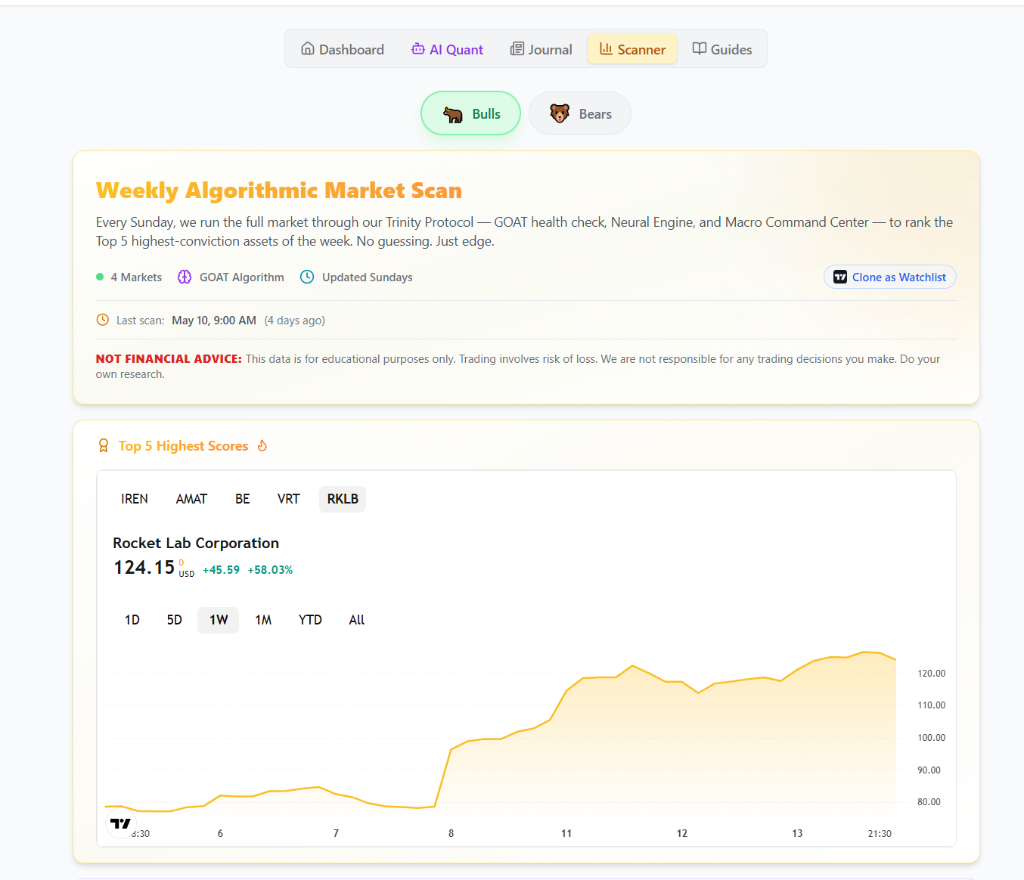
Task: Click the 'GOAT Algorithm' label
Action: 242,277
